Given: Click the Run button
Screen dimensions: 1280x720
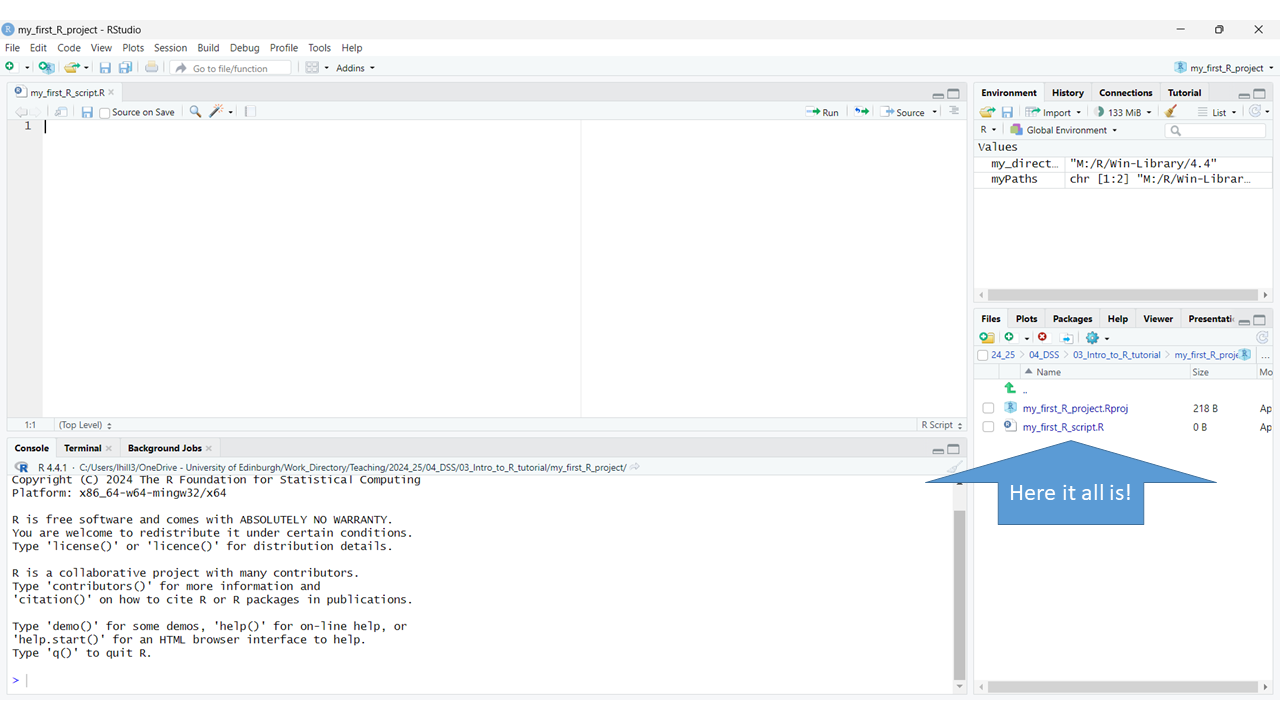Looking at the screenshot, I should [822, 112].
